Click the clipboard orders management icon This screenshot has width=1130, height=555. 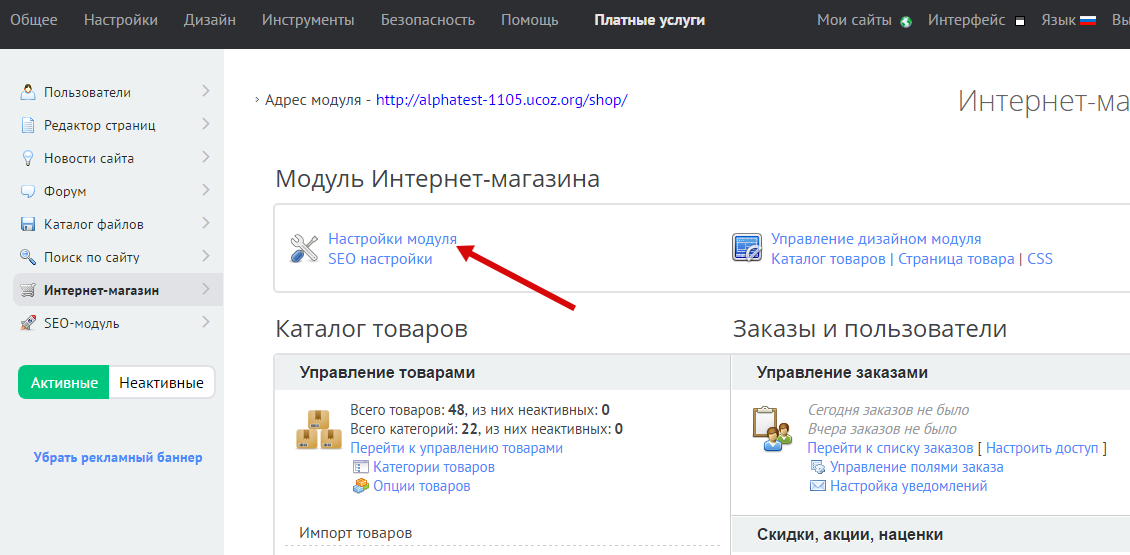[x=771, y=429]
